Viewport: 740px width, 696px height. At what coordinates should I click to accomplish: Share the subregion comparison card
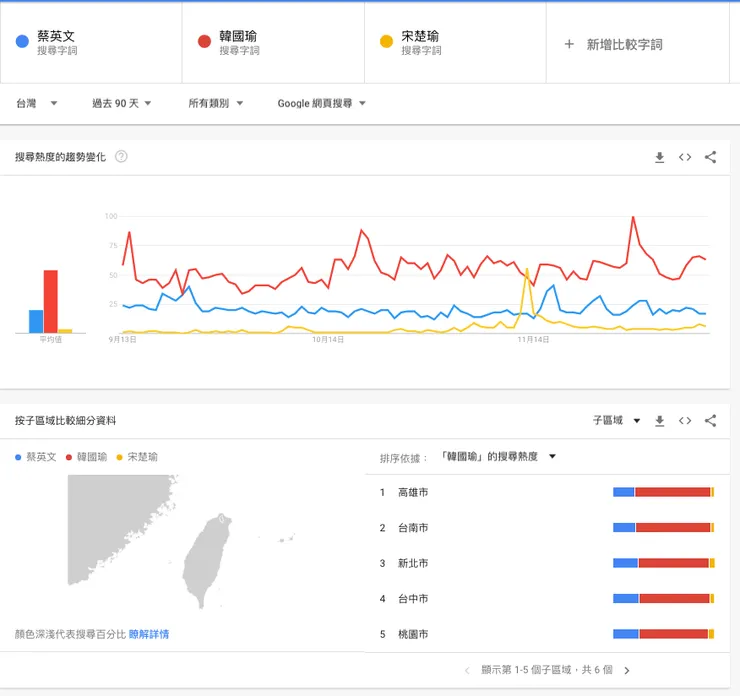(710, 420)
